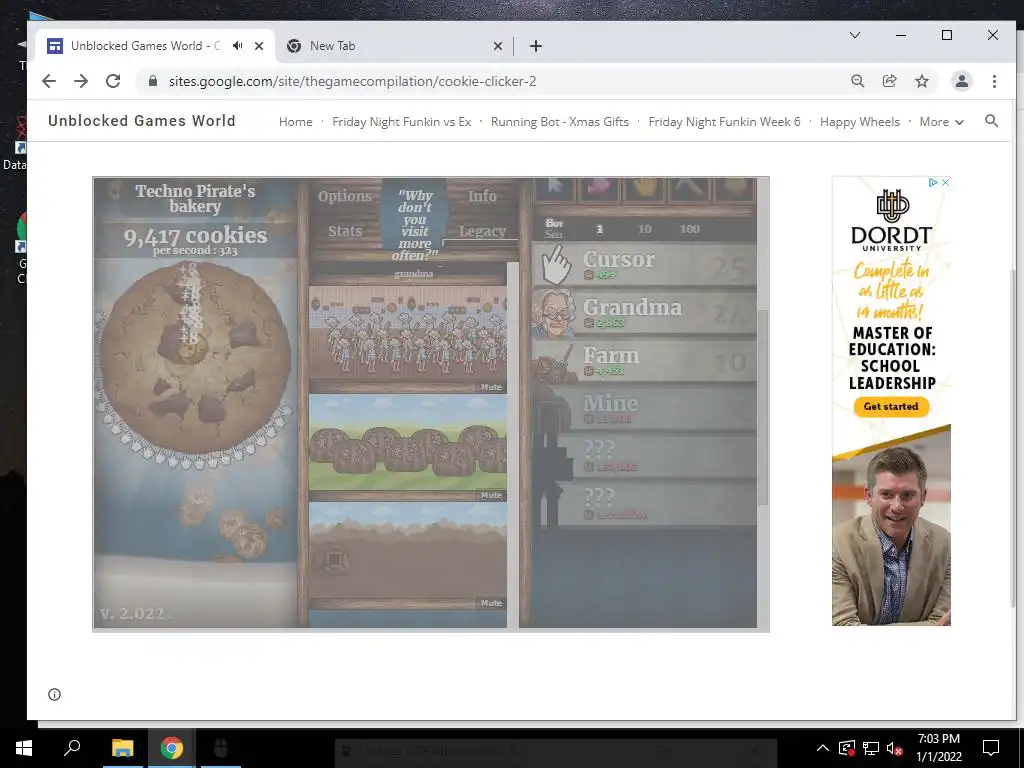
Task: Go back to previous page
Action: point(49,81)
